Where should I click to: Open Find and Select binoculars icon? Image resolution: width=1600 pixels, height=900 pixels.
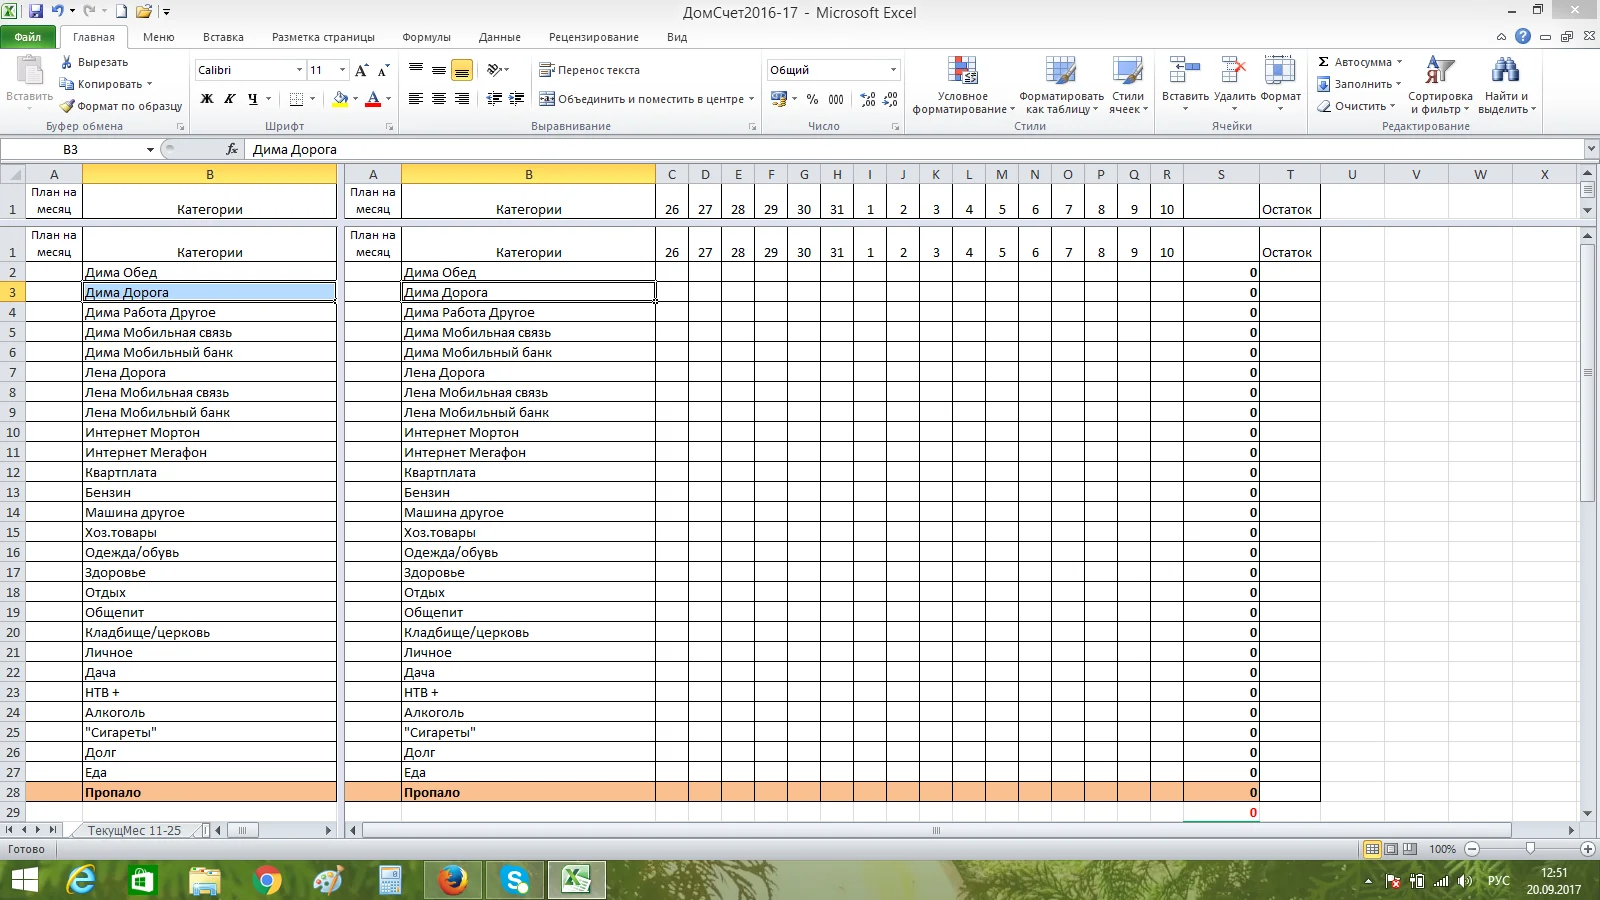(1504, 71)
